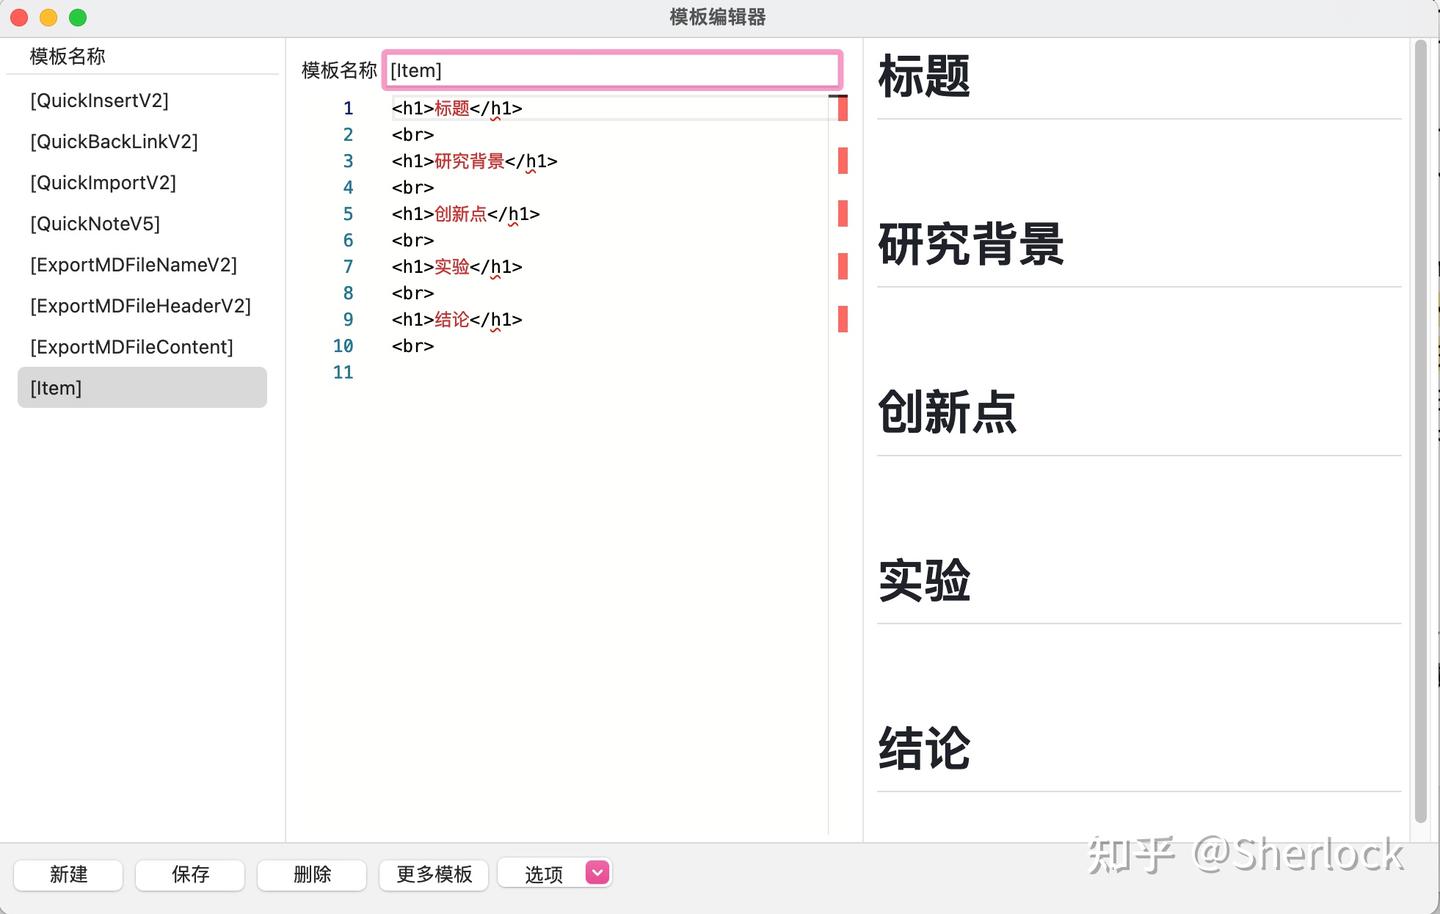Click the 模板名称 column header in sidebar

pyautogui.click(x=68, y=57)
